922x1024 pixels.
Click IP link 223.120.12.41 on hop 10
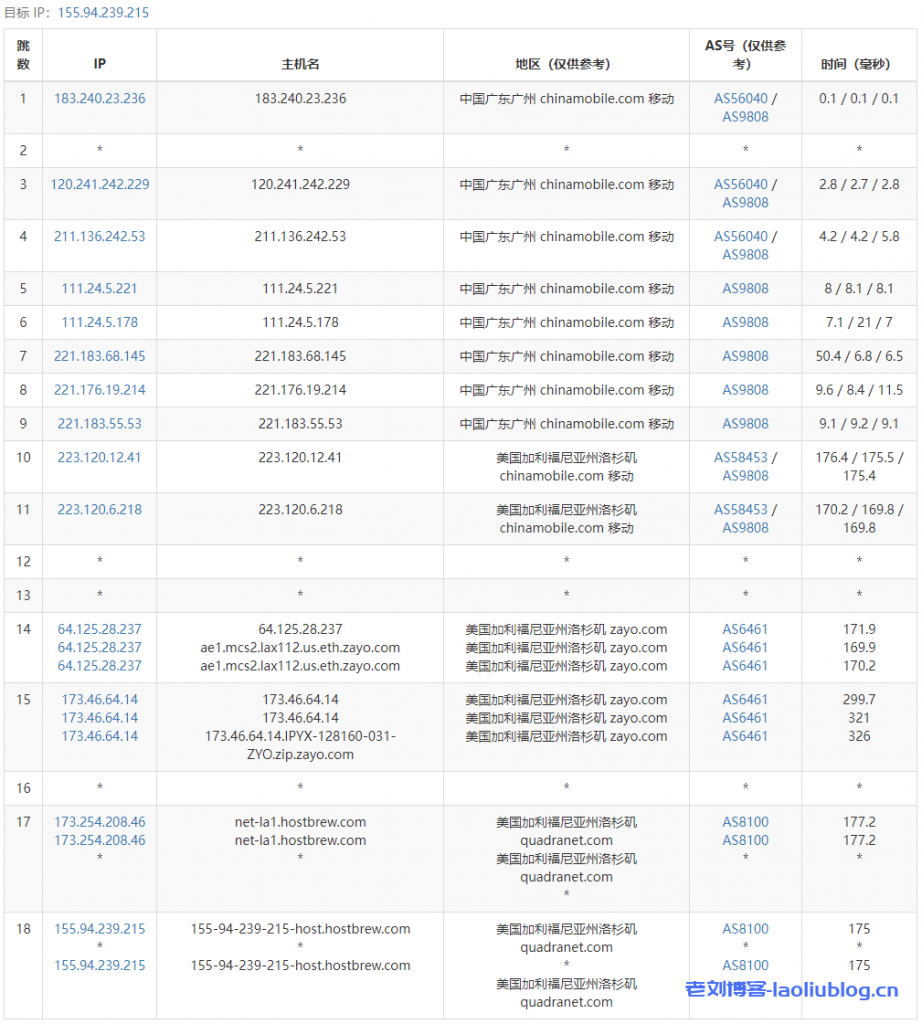(98, 457)
